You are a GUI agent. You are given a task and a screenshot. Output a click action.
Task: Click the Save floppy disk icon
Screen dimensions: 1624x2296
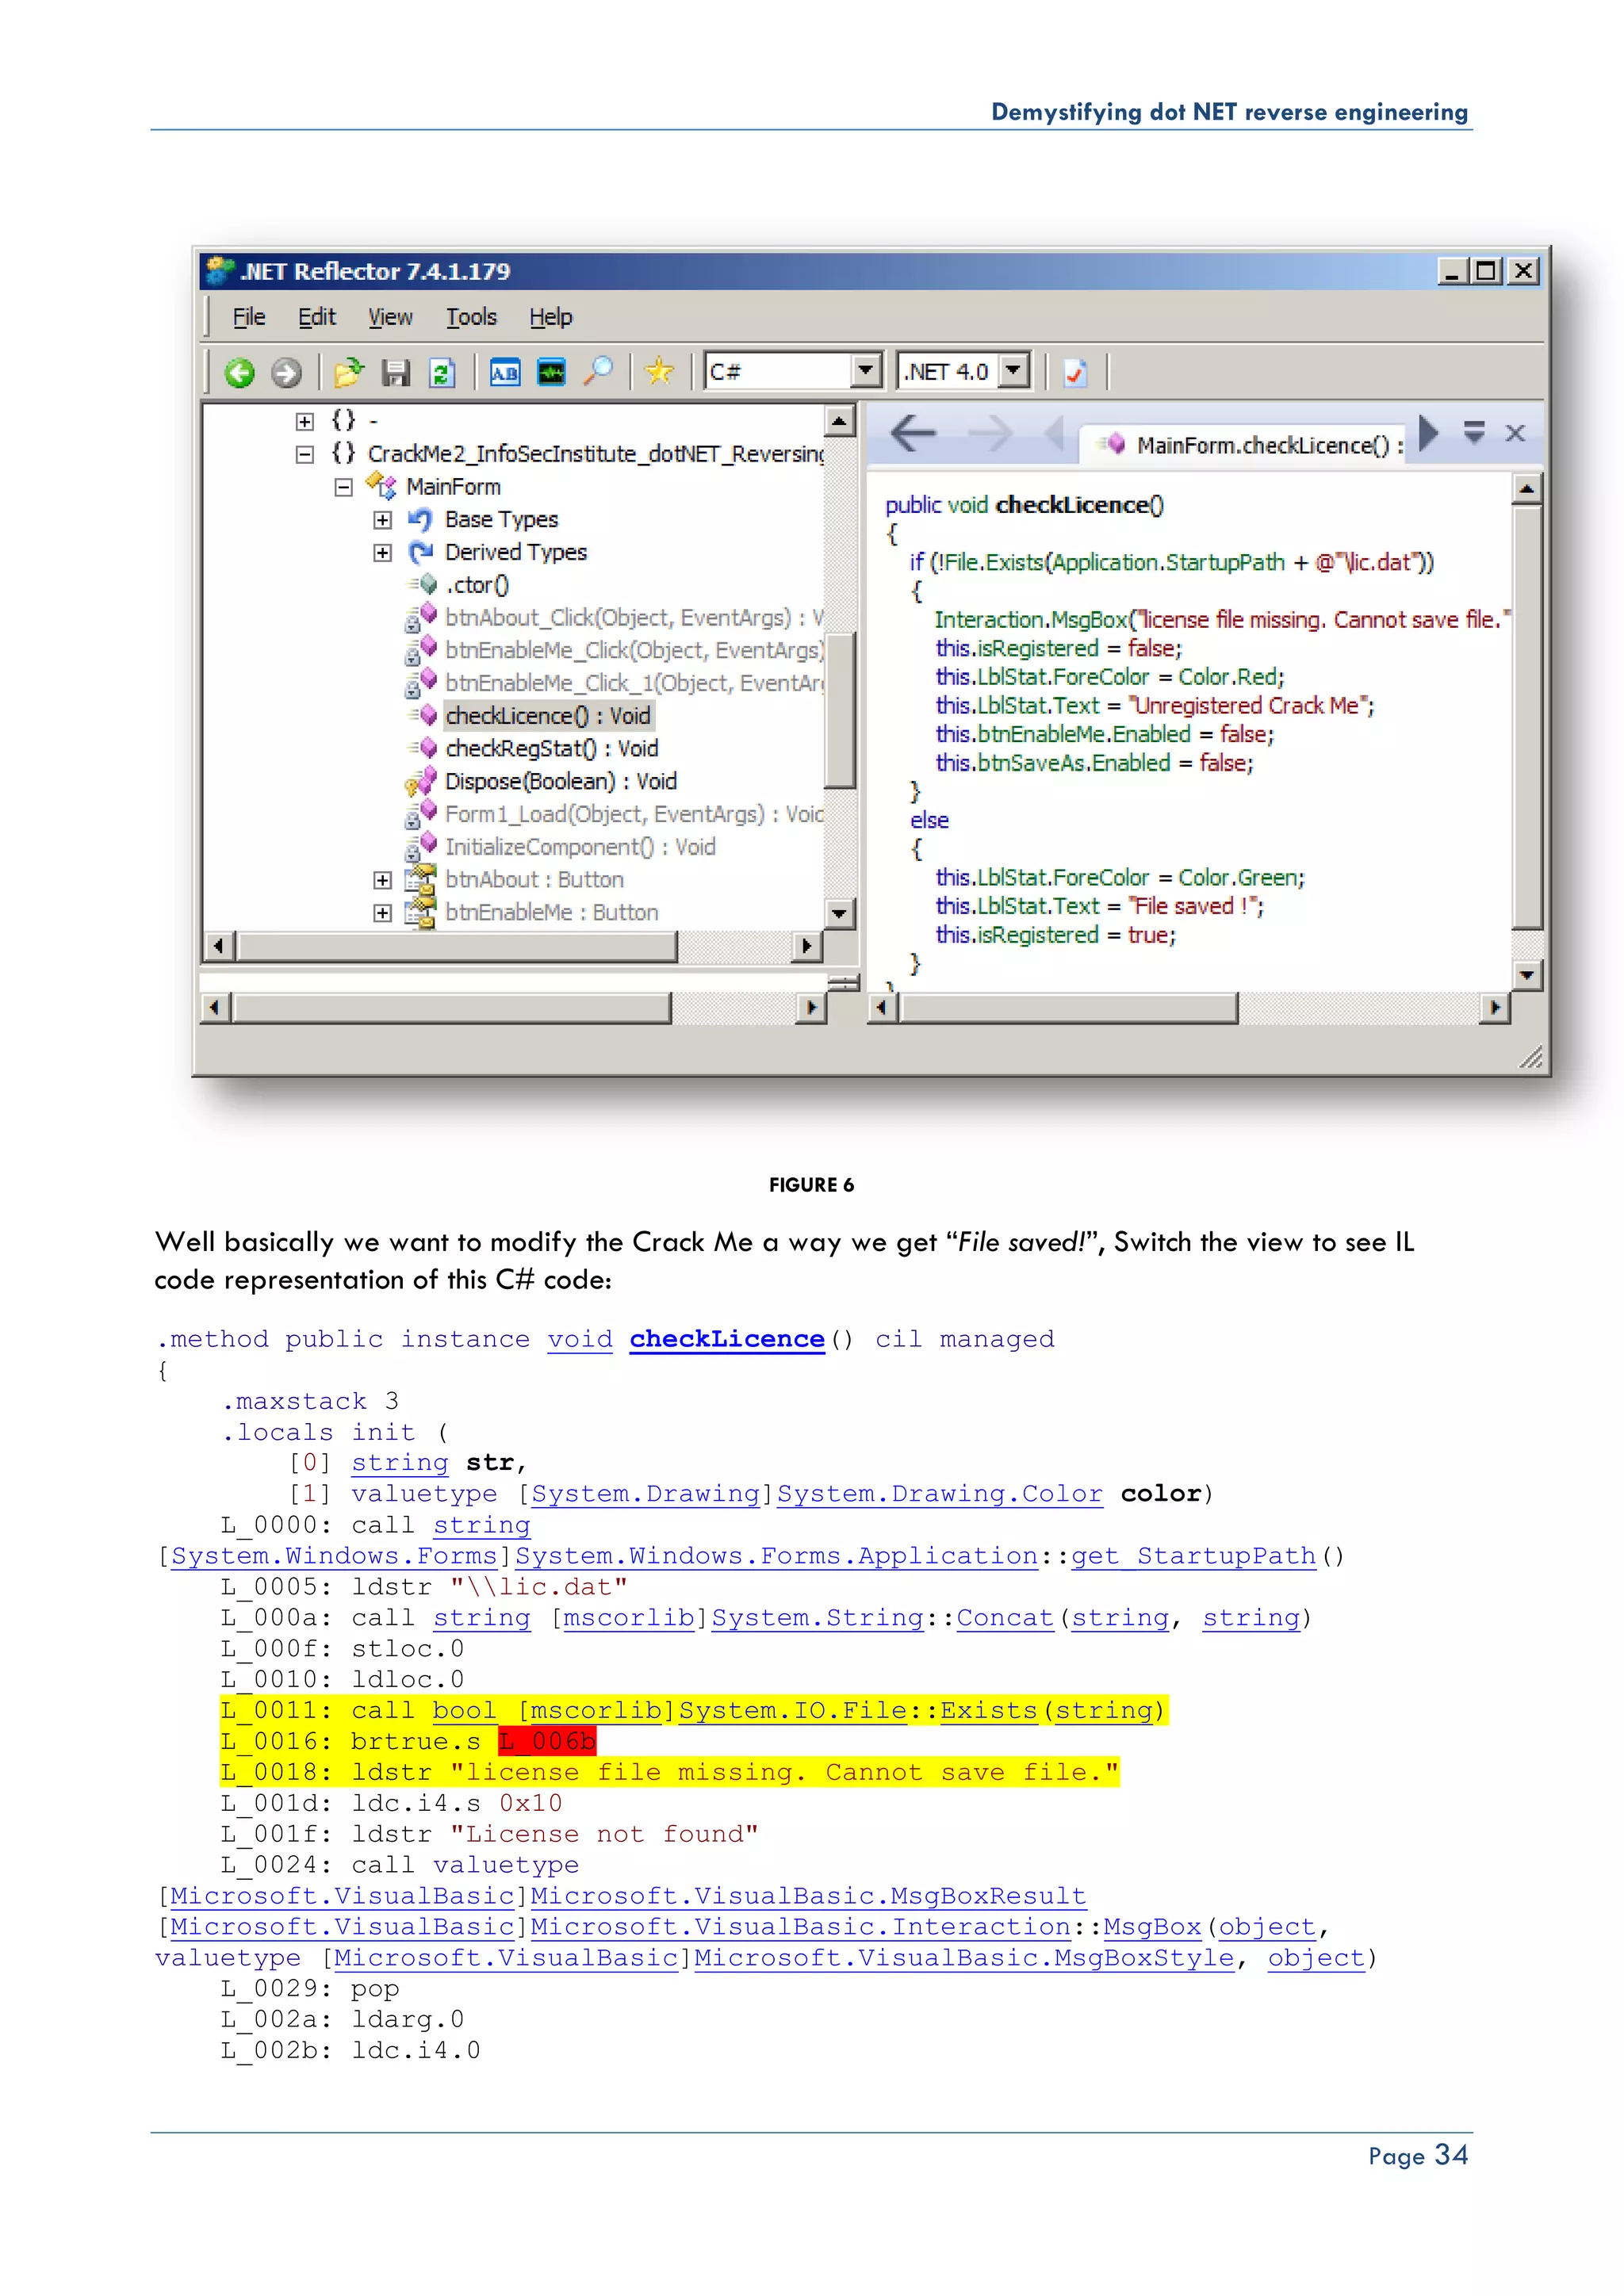click(x=396, y=373)
